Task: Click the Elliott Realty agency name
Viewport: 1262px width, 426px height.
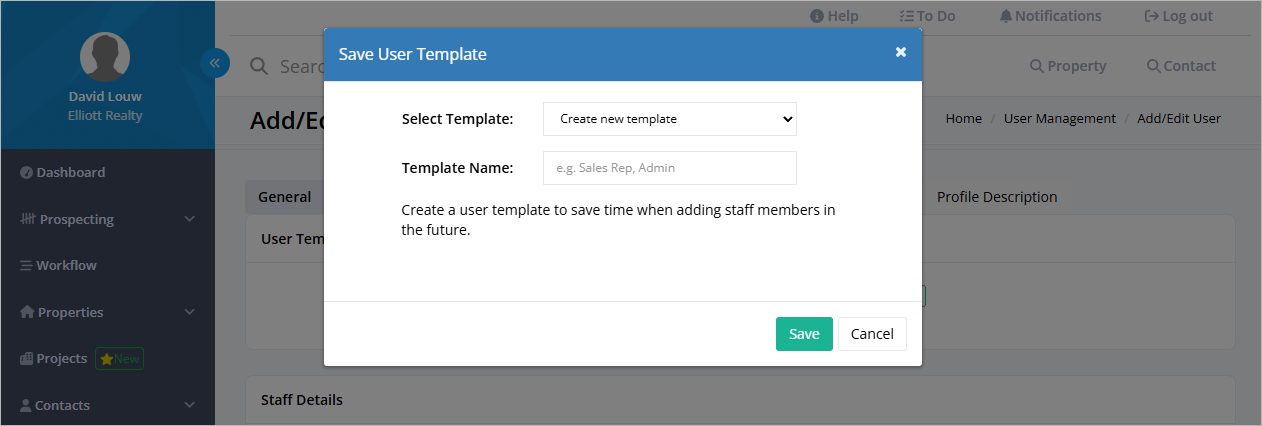Action: tap(105, 115)
